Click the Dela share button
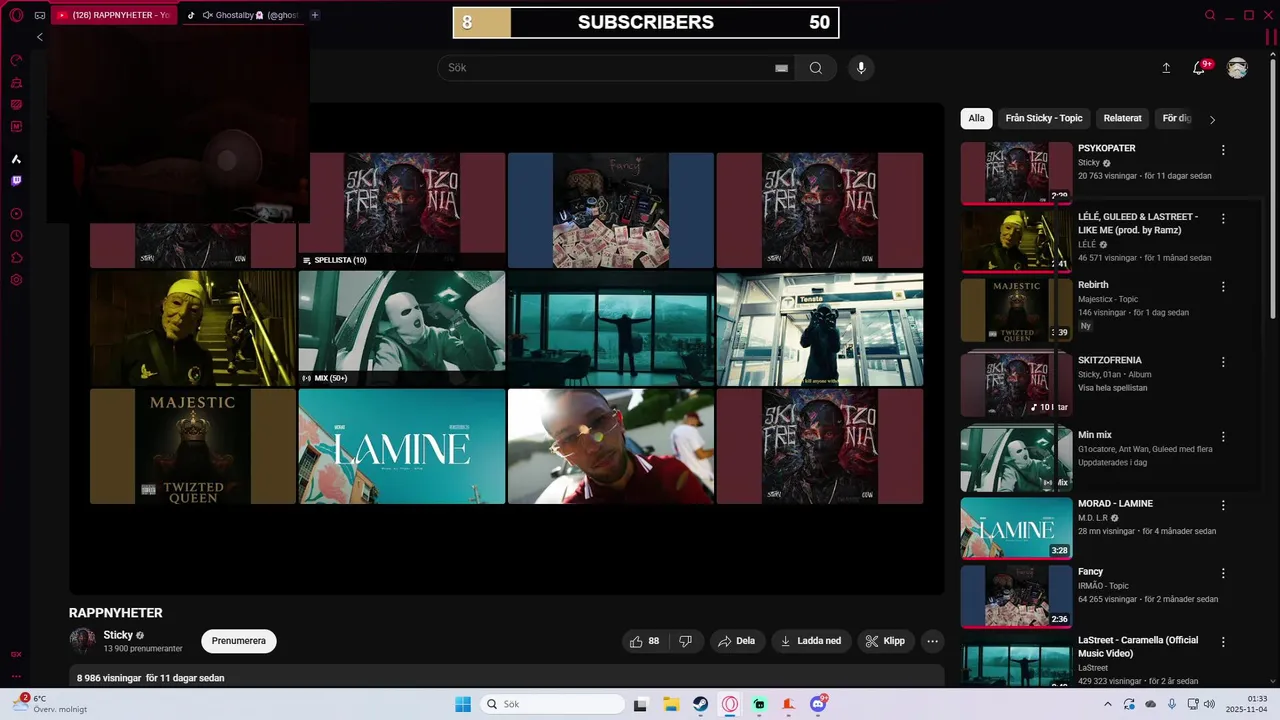 pos(736,641)
